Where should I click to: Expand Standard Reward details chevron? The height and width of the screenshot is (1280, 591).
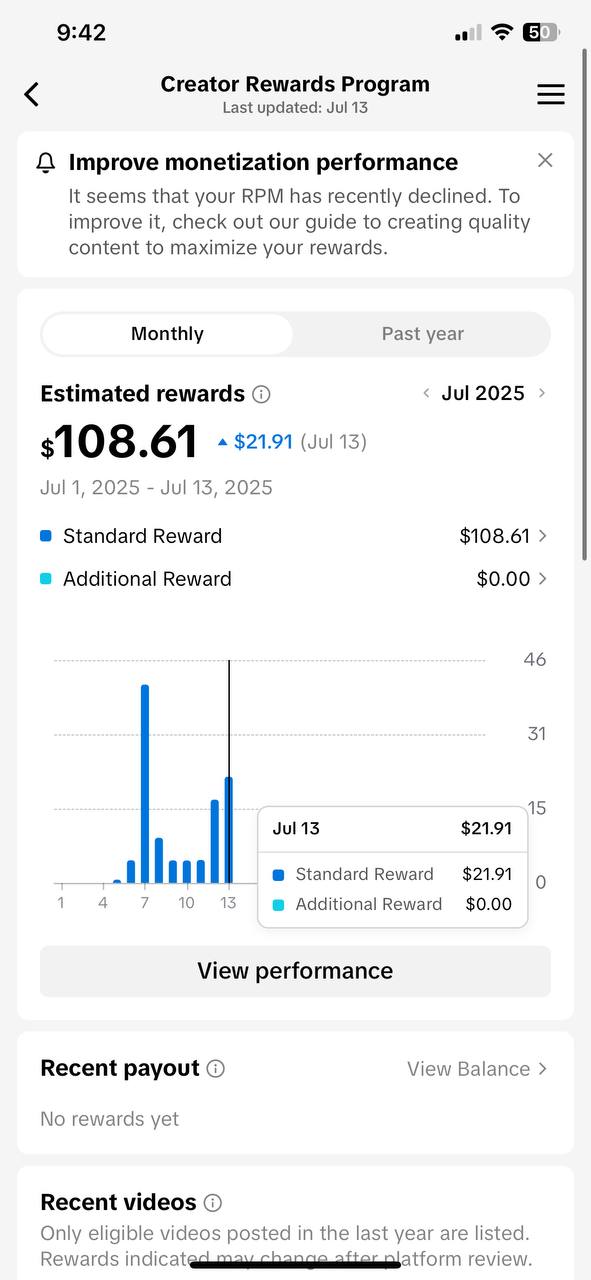click(x=543, y=536)
